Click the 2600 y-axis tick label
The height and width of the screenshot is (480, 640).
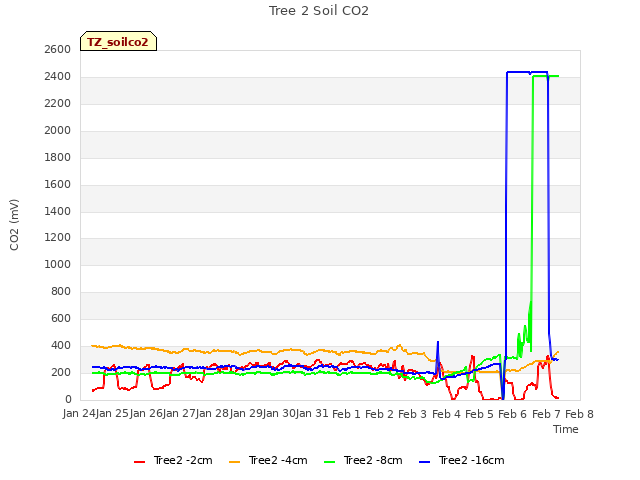point(58,49)
